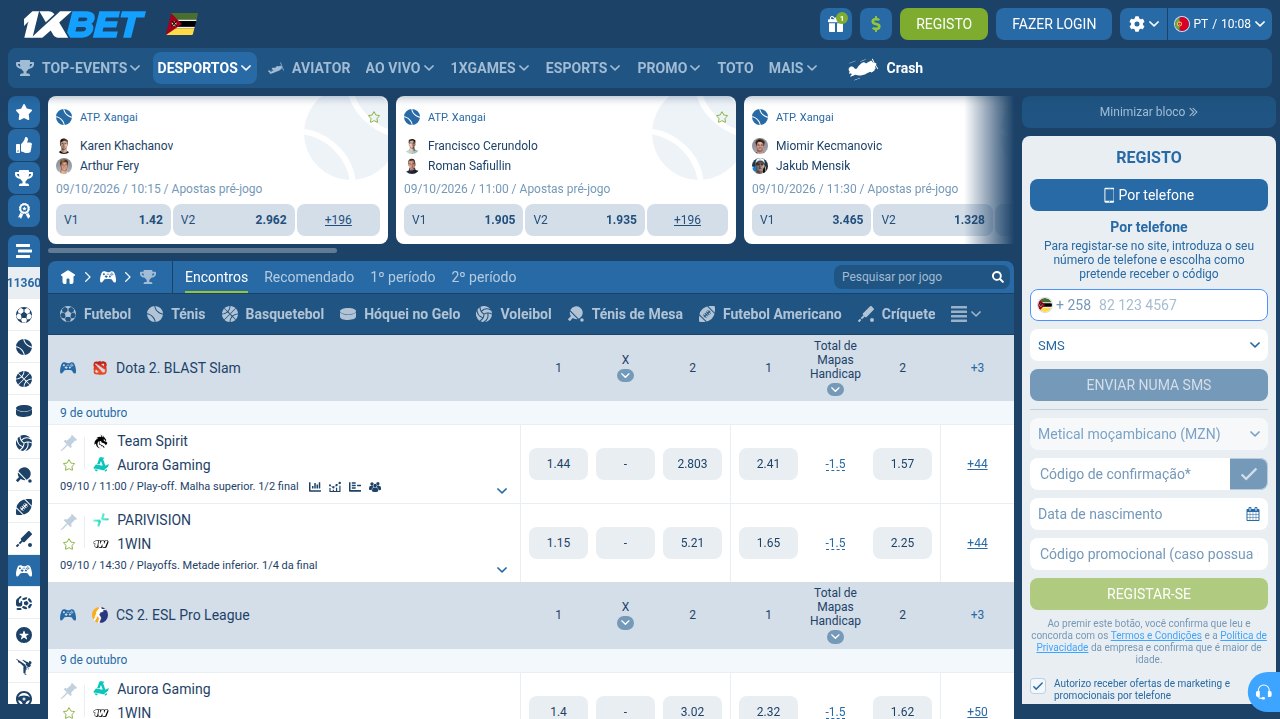Select table tennis icon in sidebar
The width and height of the screenshot is (1280, 719).
click(x=24, y=475)
